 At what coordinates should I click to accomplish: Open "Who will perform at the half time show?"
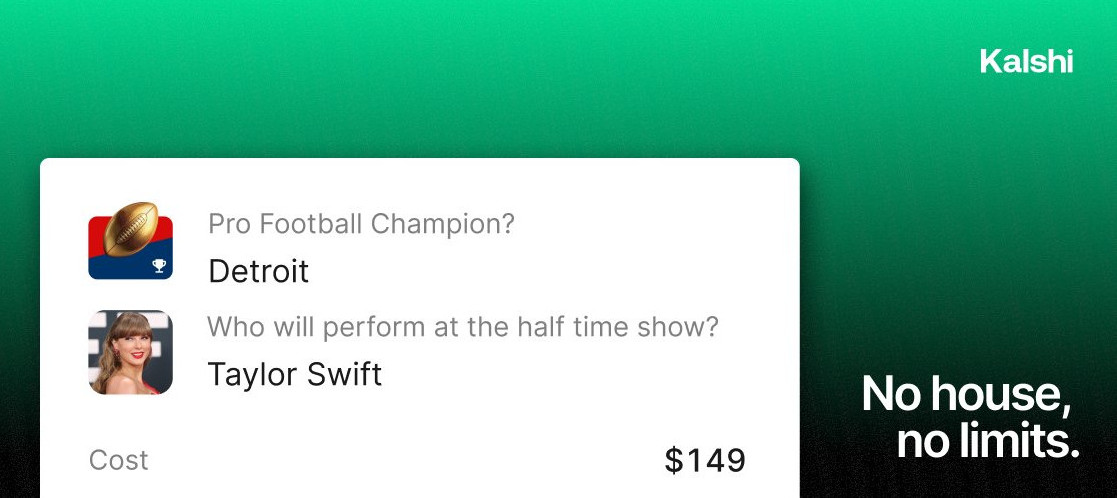(463, 327)
